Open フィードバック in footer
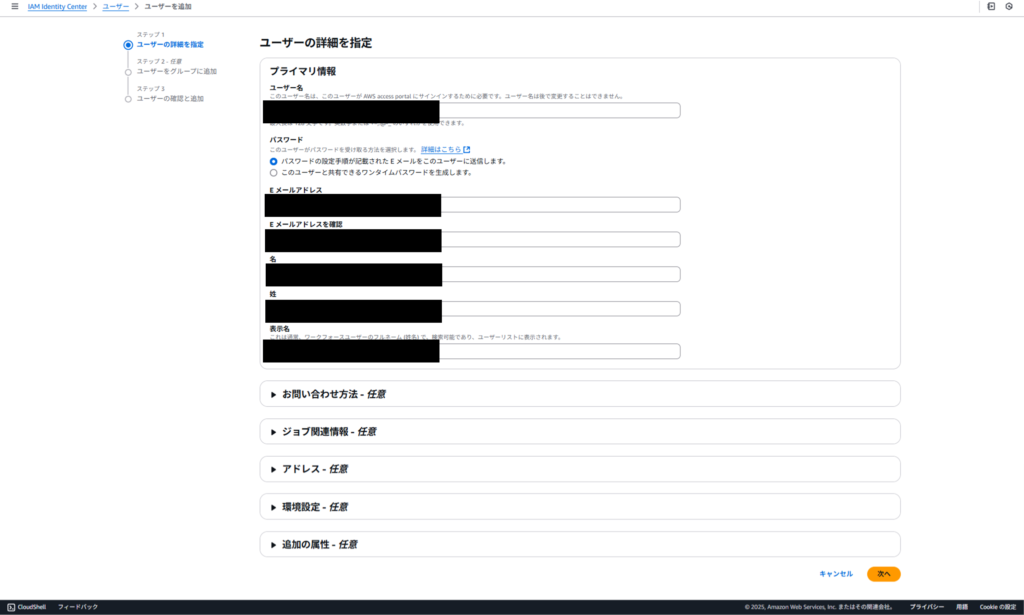This screenshot has height=615, width=1024. (x=78, y=607)
